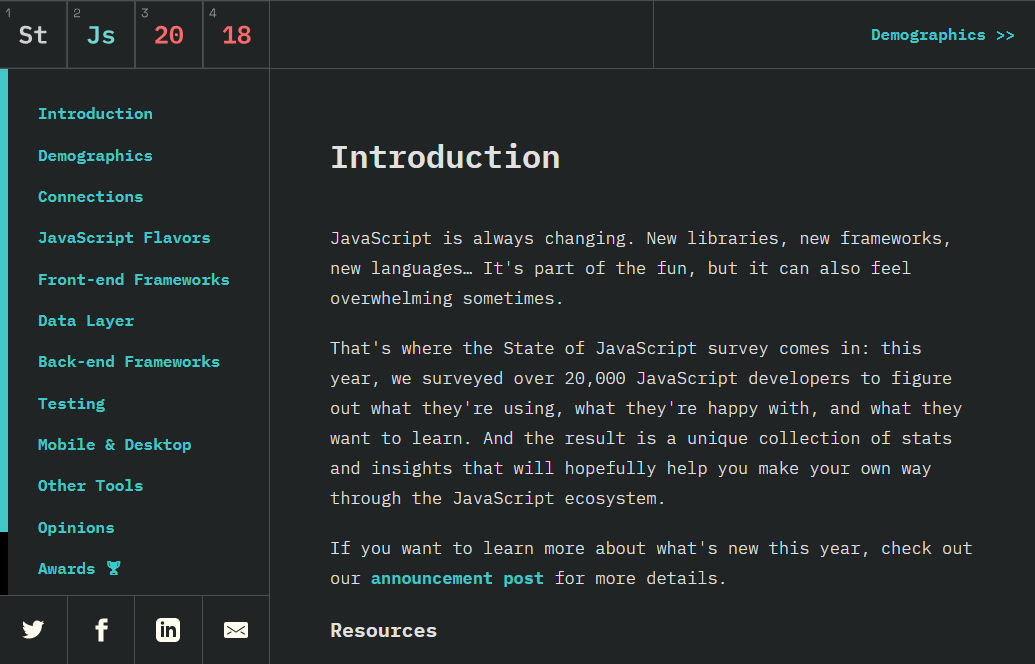The width and height of the screenshot is (1035, 664).
Task: Share the survey on LinkedIn
Action: [x=168, y=630]
